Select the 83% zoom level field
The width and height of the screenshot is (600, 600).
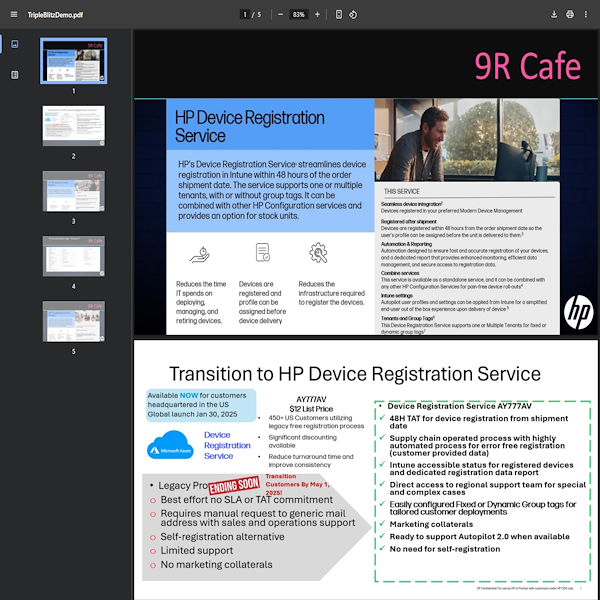pos(298,15)
